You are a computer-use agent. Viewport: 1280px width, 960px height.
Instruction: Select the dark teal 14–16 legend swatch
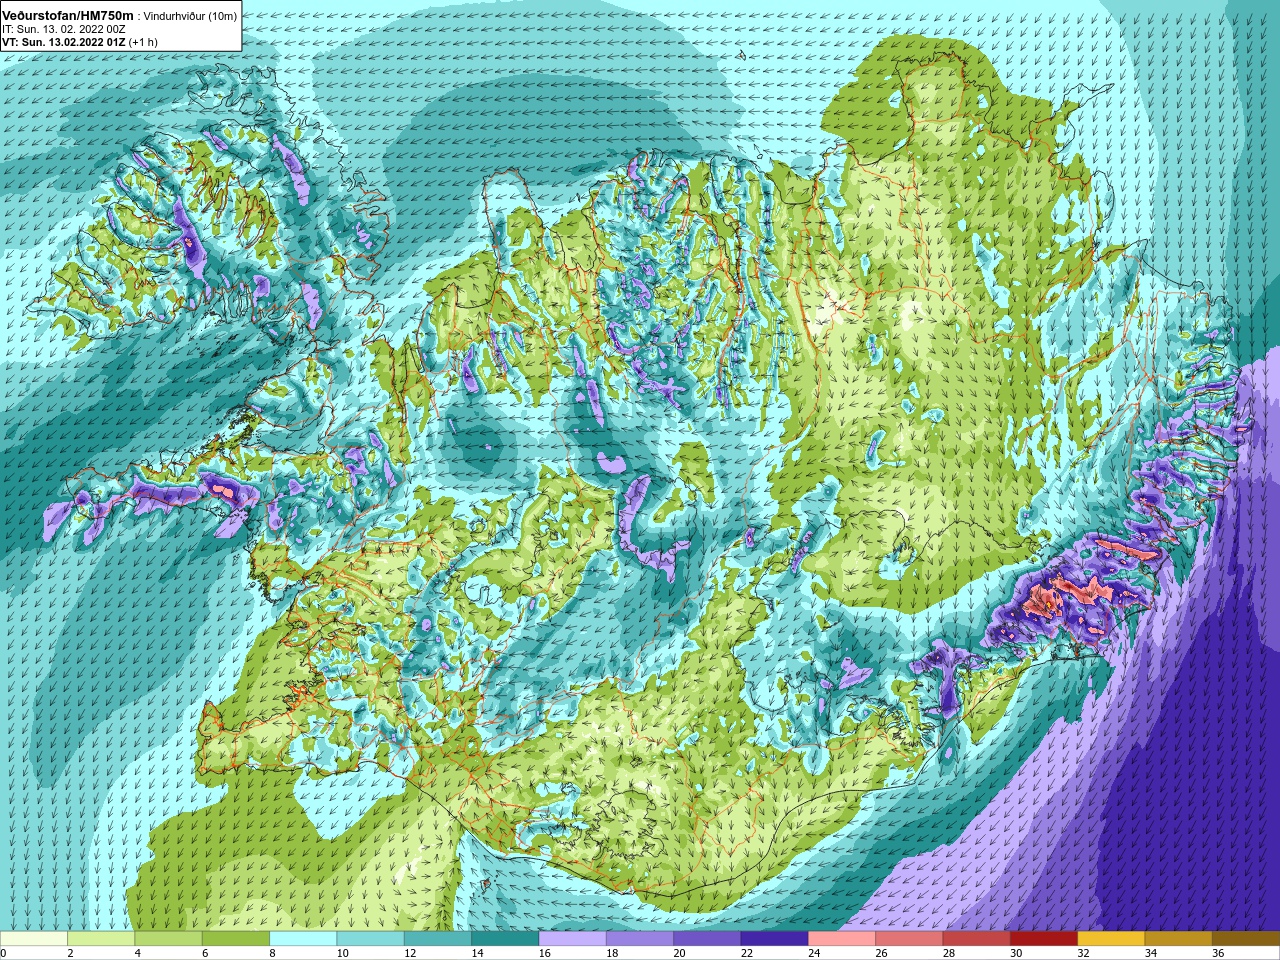[505, 939]
